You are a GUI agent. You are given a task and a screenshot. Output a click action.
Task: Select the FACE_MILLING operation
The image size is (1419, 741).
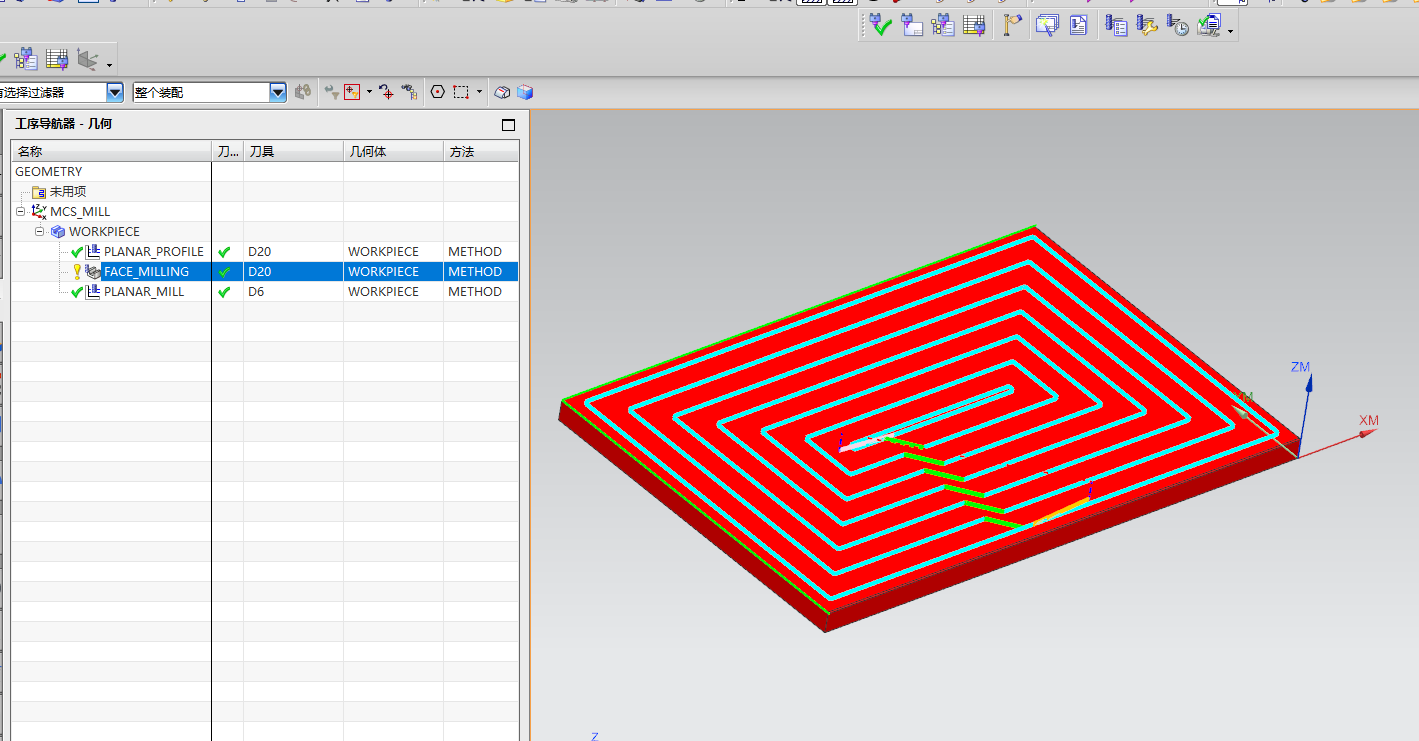(146, 272)
